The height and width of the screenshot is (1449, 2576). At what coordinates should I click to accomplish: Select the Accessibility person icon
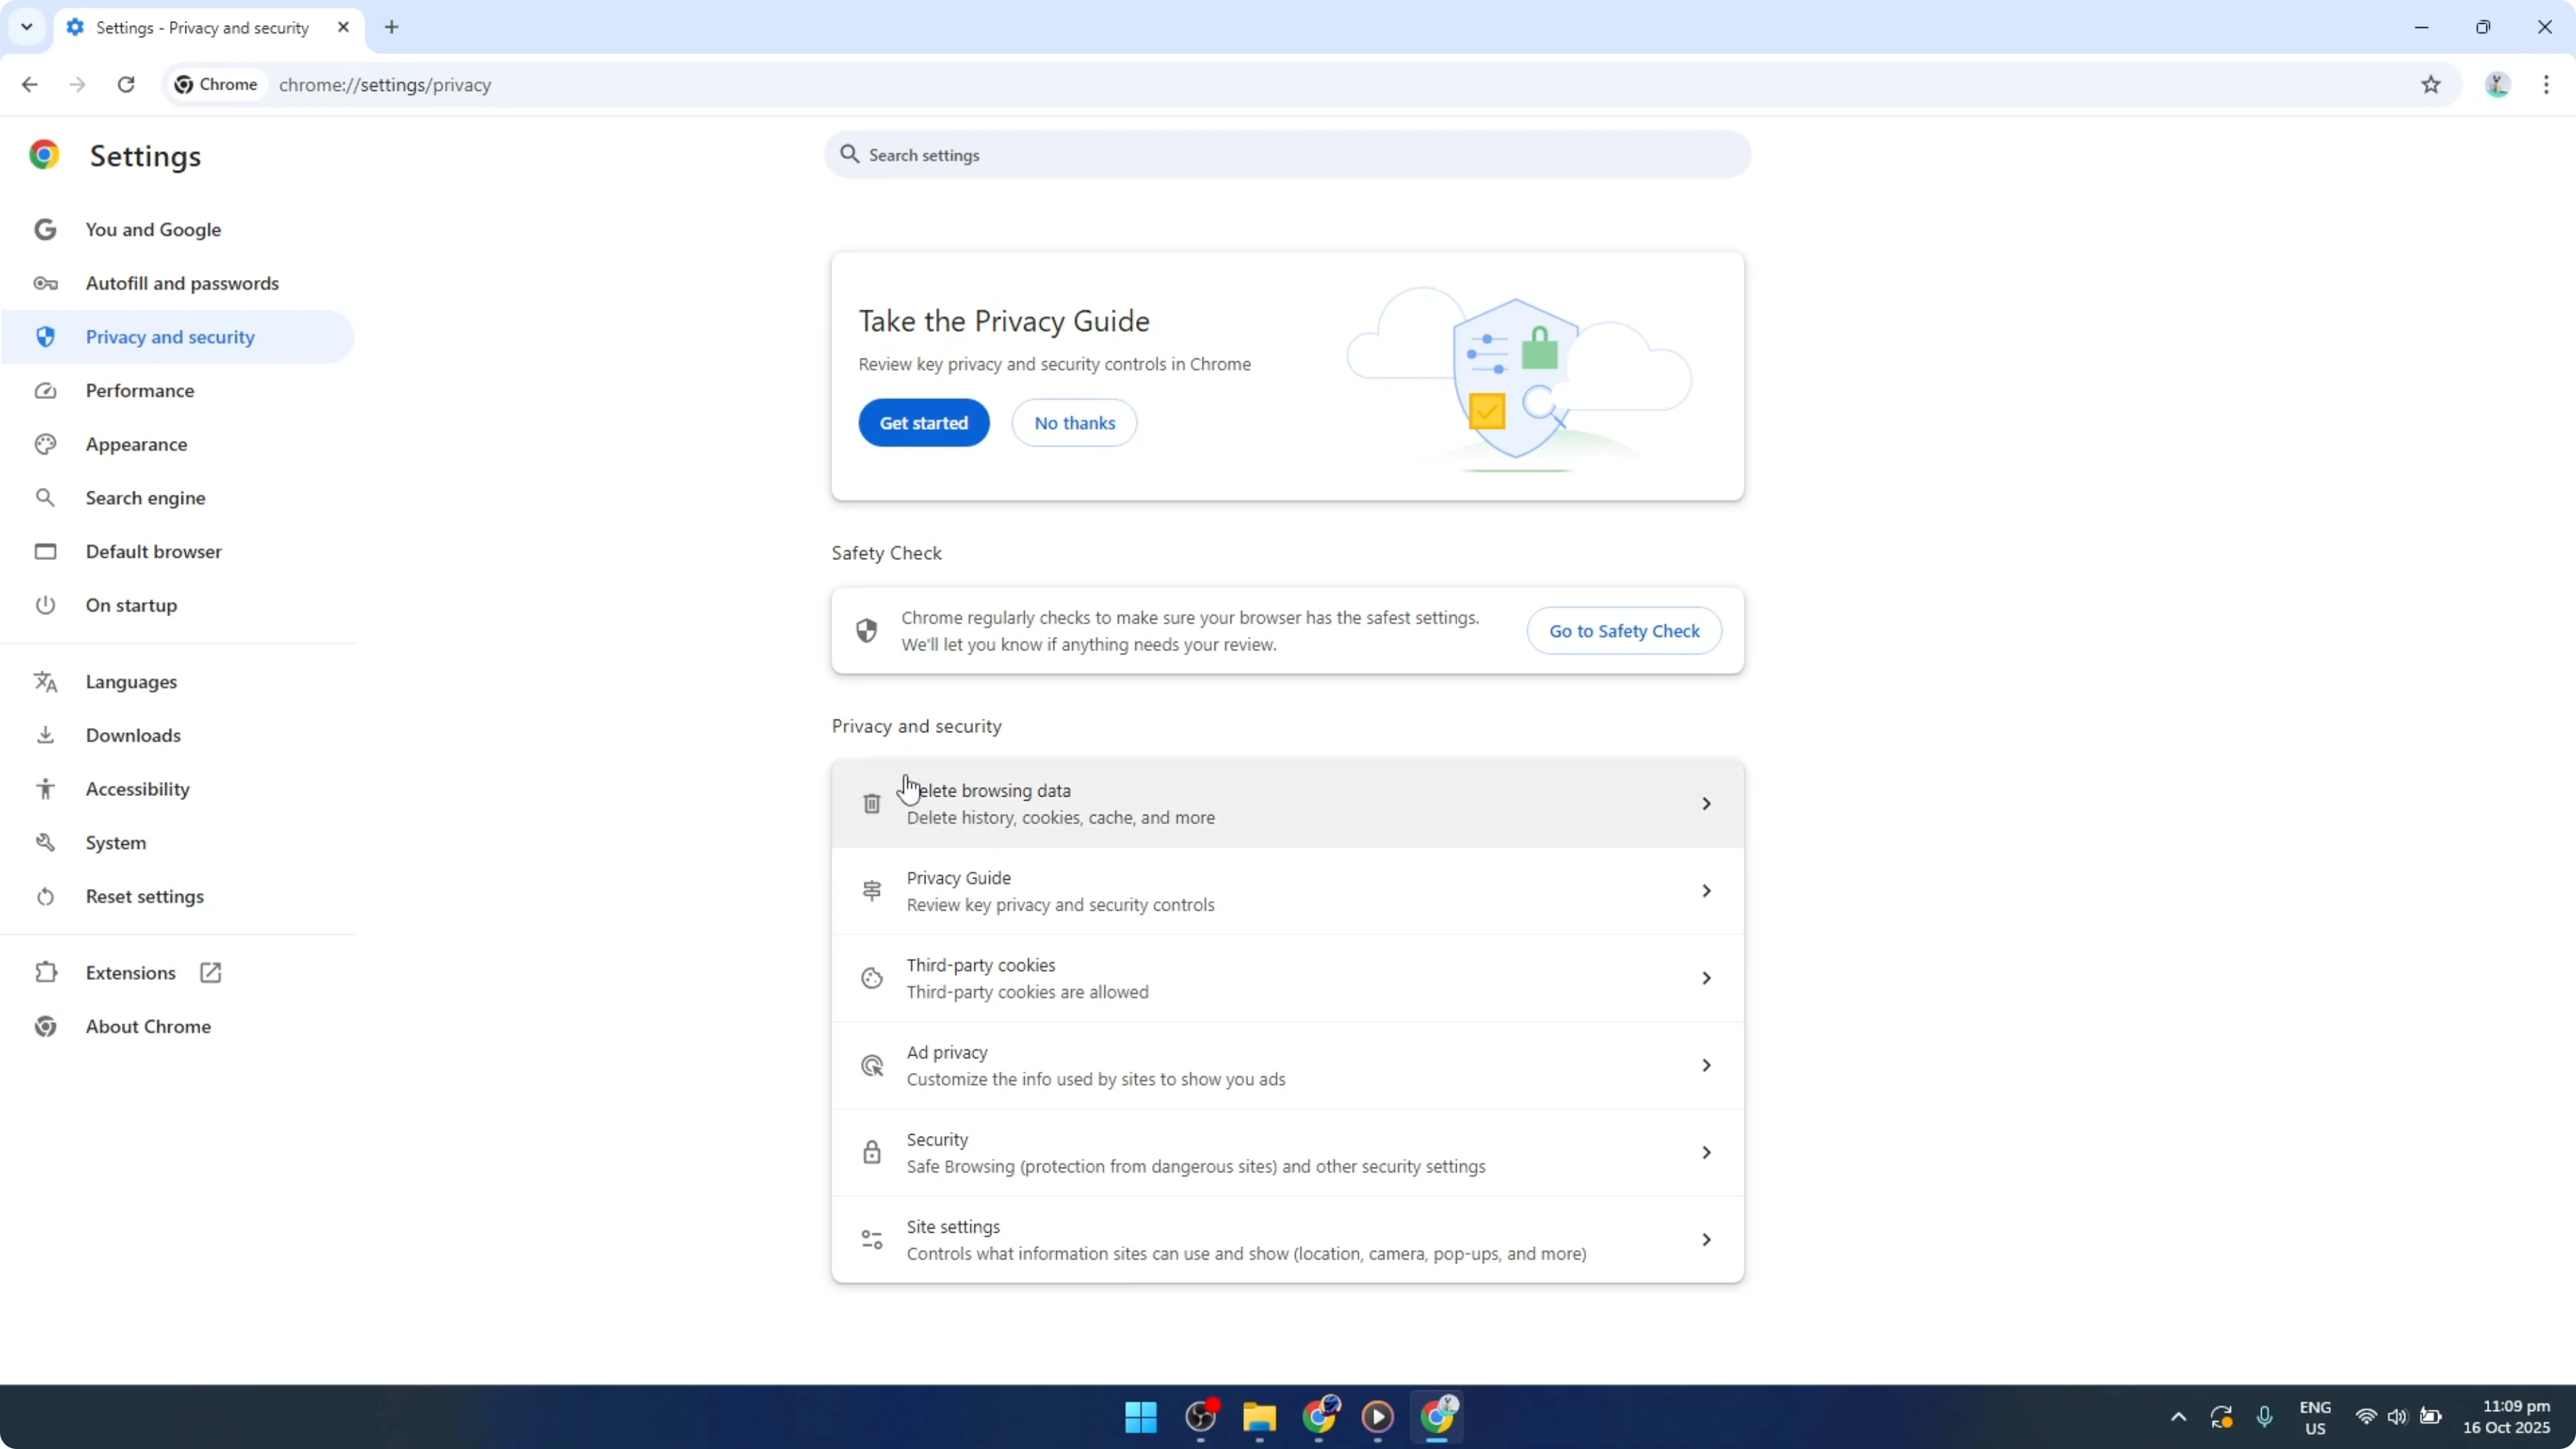(x=45, y=789)
